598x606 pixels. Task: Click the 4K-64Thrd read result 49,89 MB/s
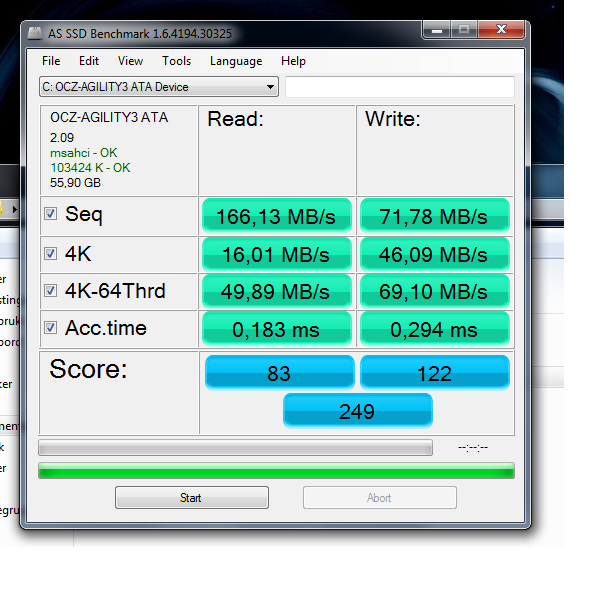click(277, 291)
